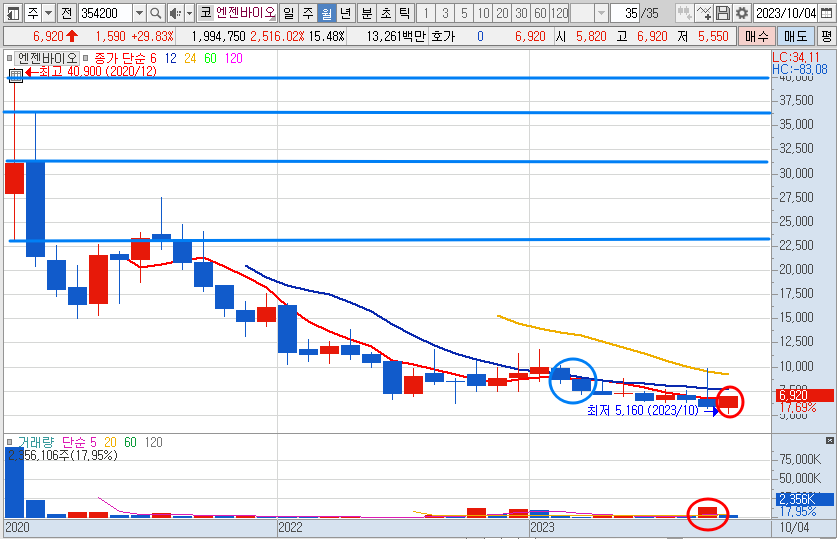Open chart settings gear icon

(x=741, y=12)
